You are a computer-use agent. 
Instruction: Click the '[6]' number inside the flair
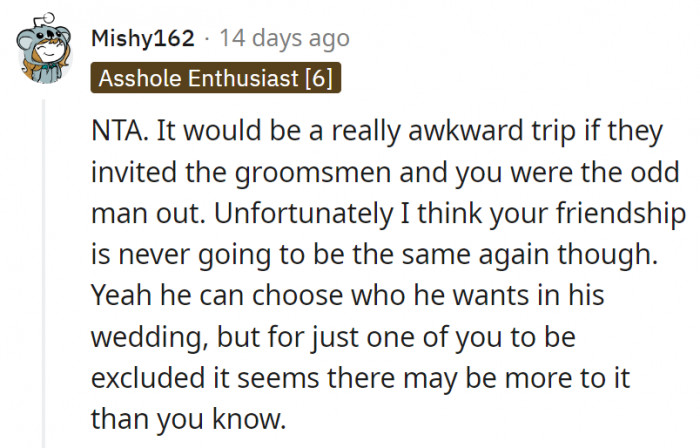(x=322, y=76)
